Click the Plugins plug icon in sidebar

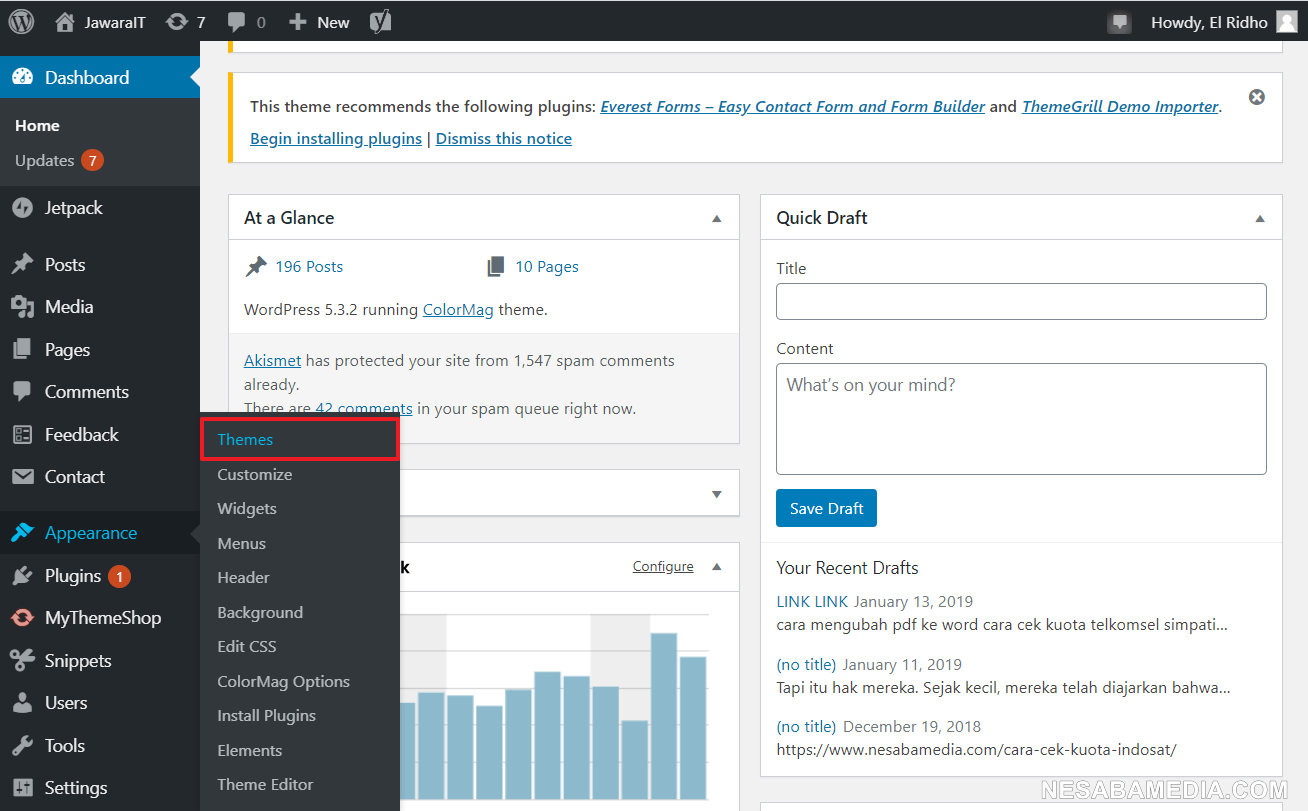point(22,576)
